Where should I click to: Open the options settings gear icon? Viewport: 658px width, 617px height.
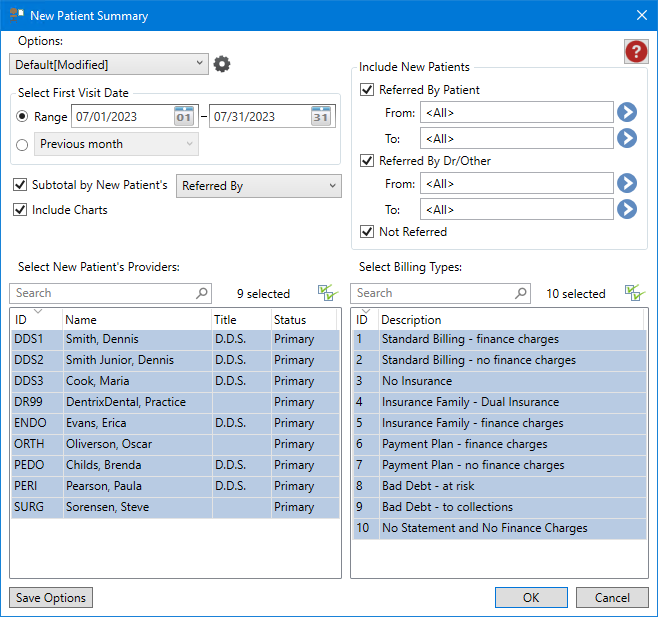click(x=222, y=64)
